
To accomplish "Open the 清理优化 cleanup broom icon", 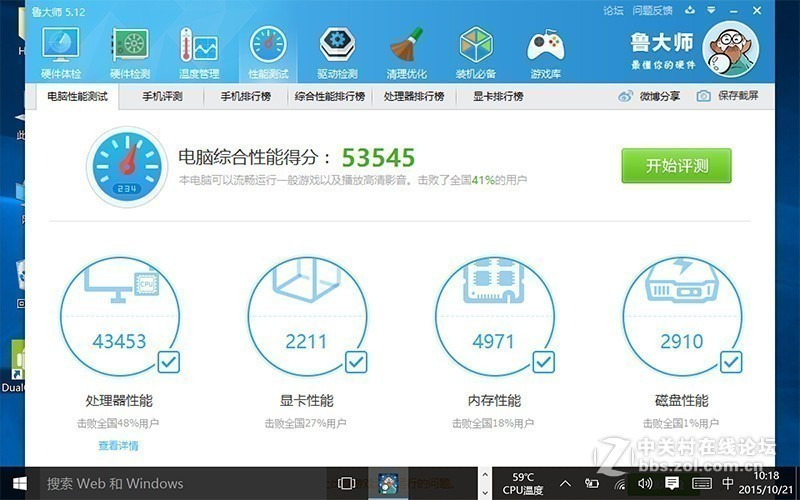I will pos(407,53).
